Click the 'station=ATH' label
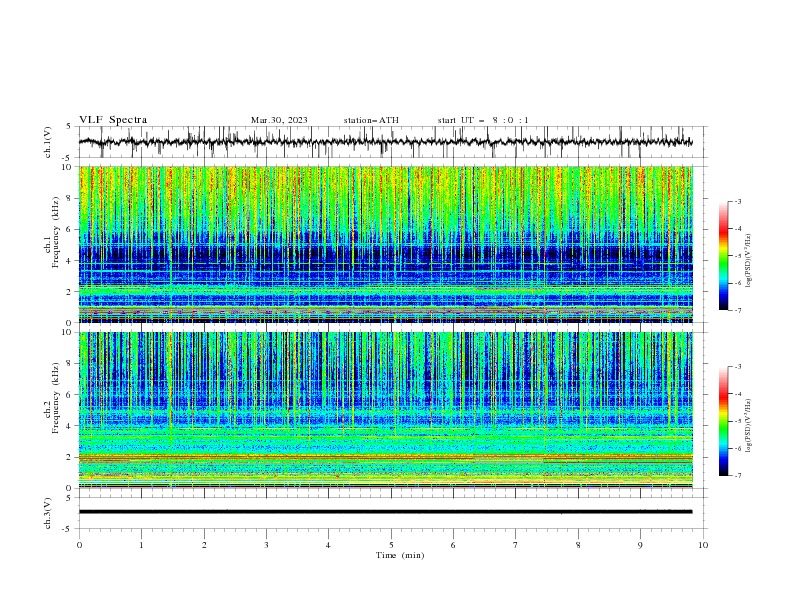 pyautogui.click(x=371, y=120)
